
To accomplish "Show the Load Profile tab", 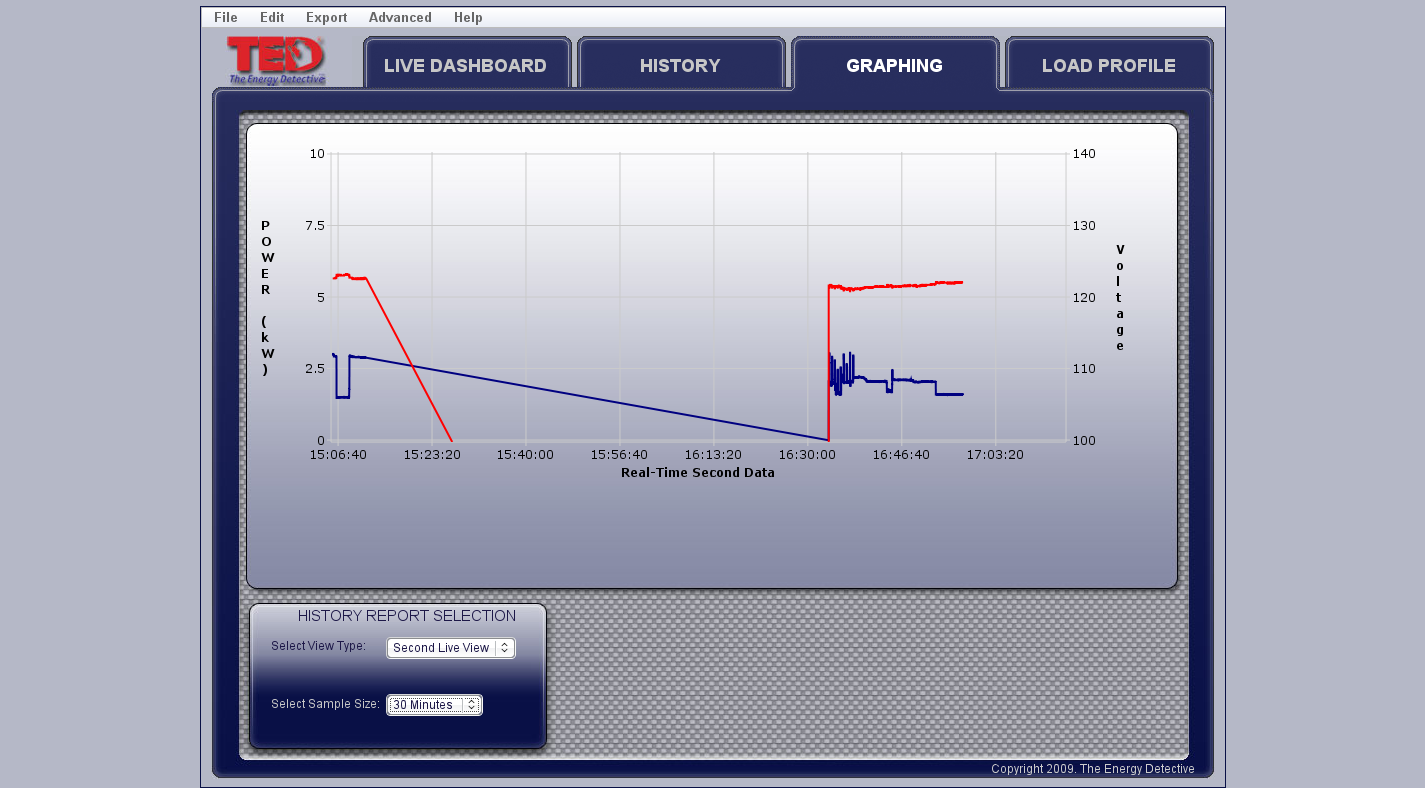I will 1108,66.
